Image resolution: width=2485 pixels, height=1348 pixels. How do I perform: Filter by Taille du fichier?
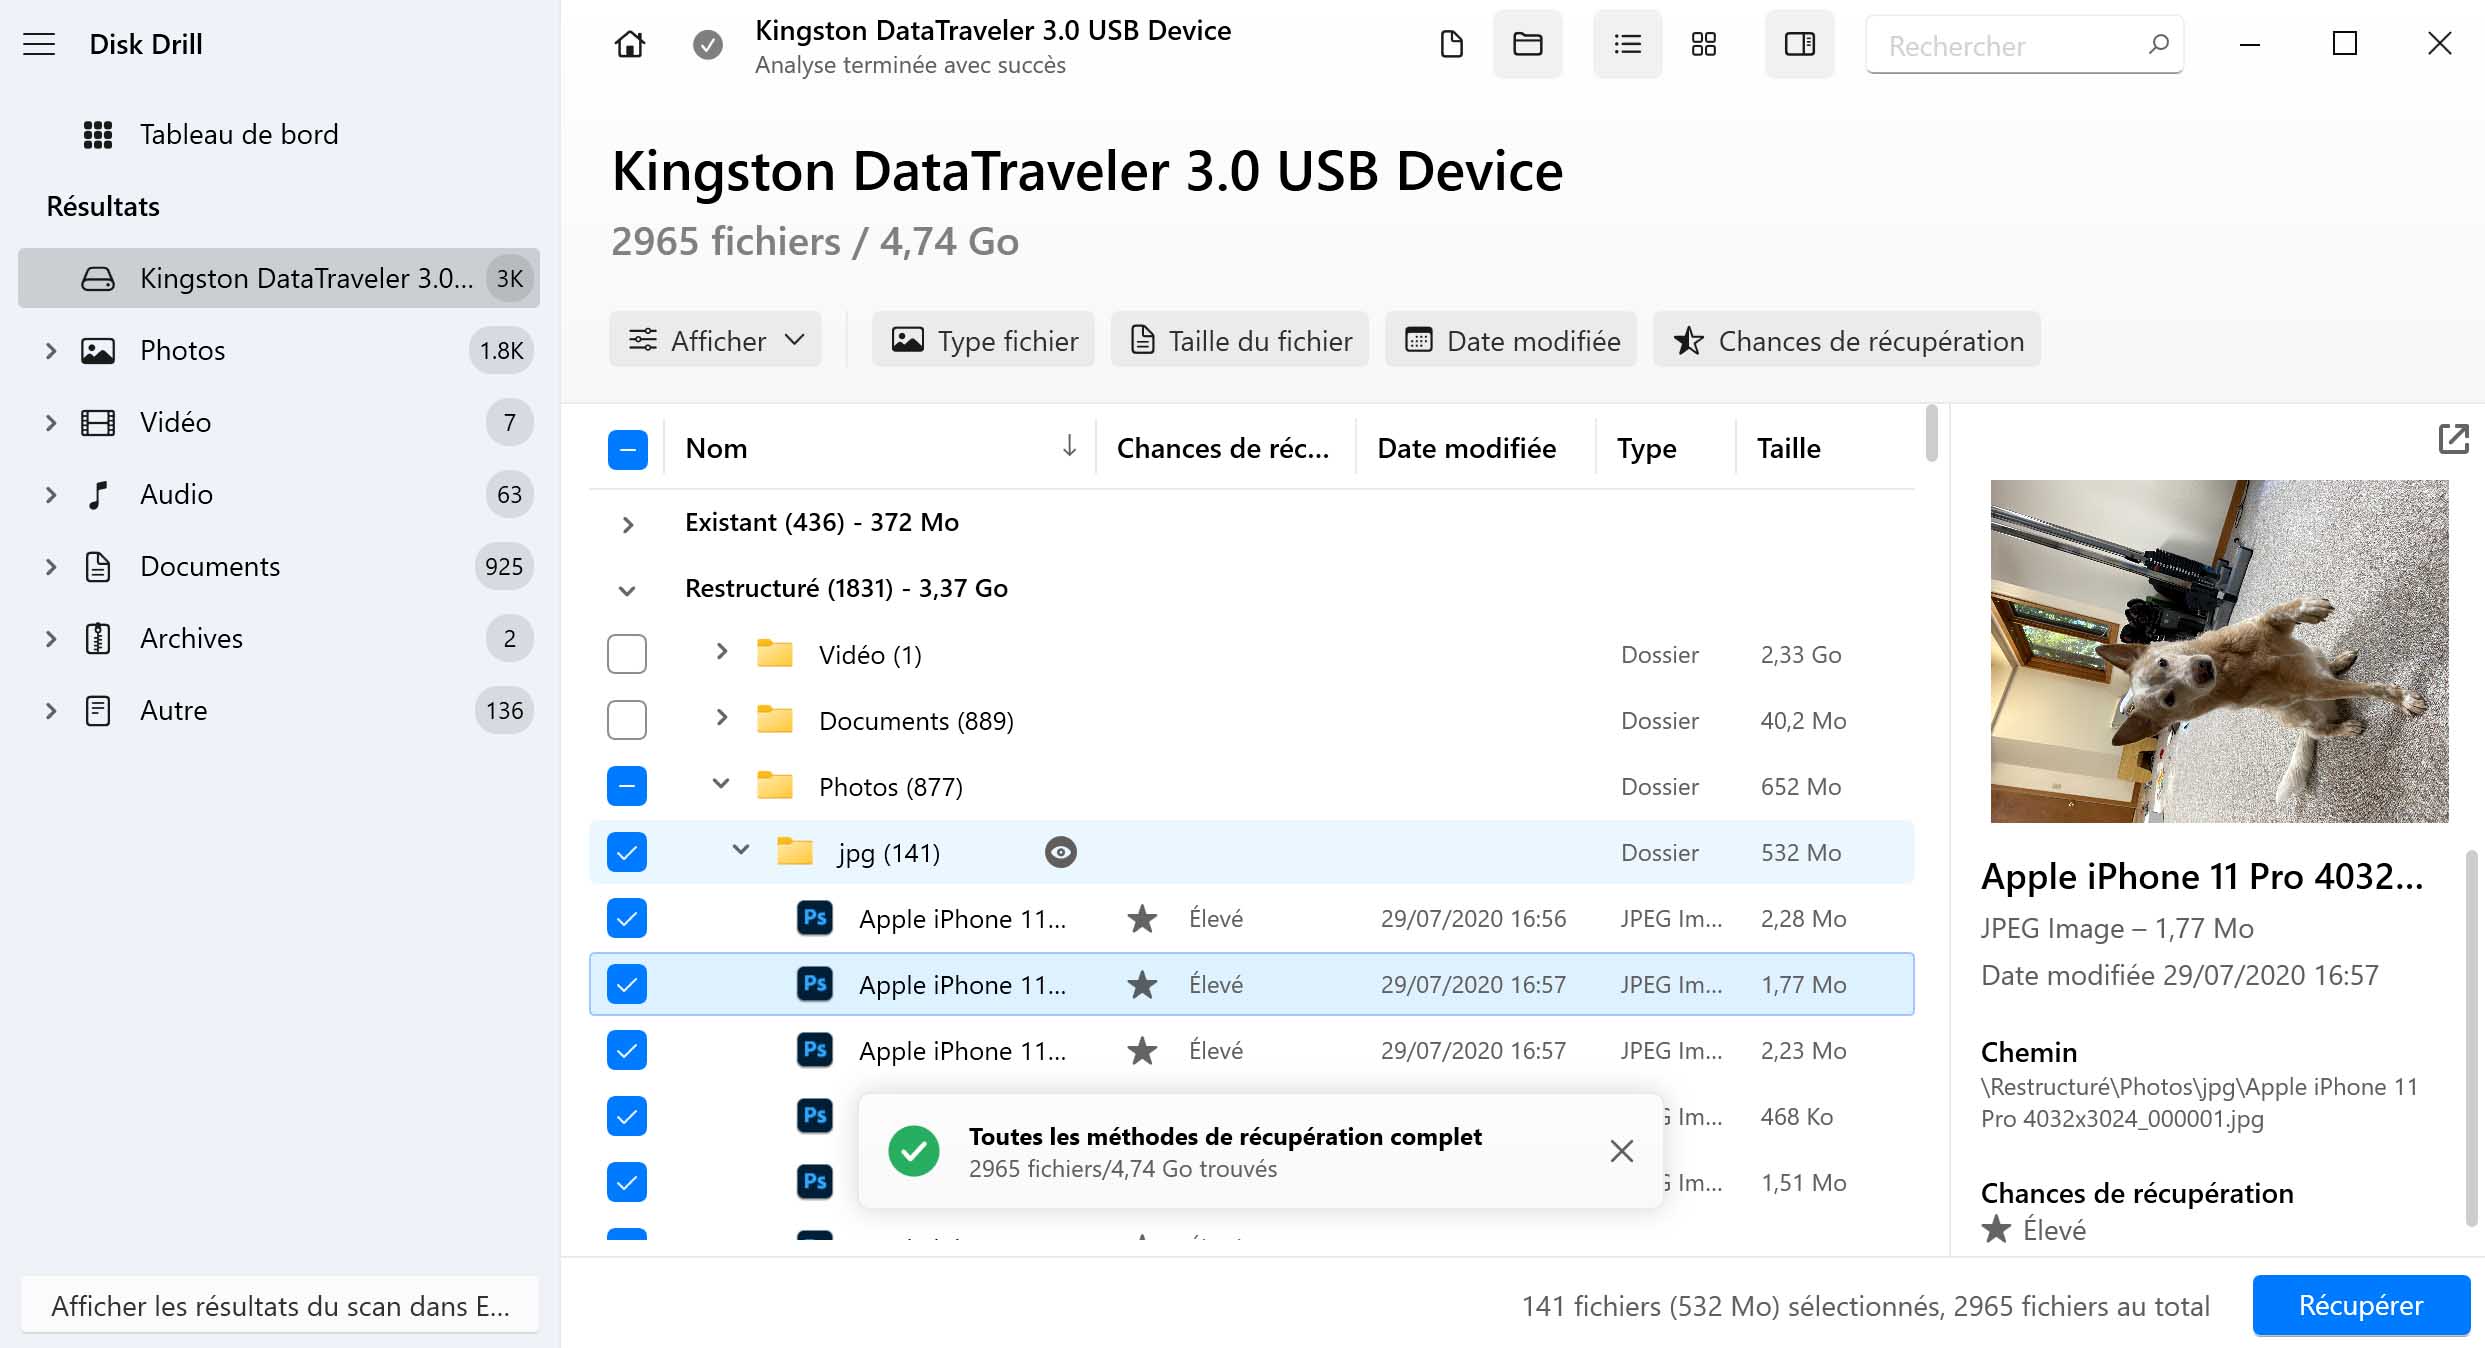coord(1240,341)
